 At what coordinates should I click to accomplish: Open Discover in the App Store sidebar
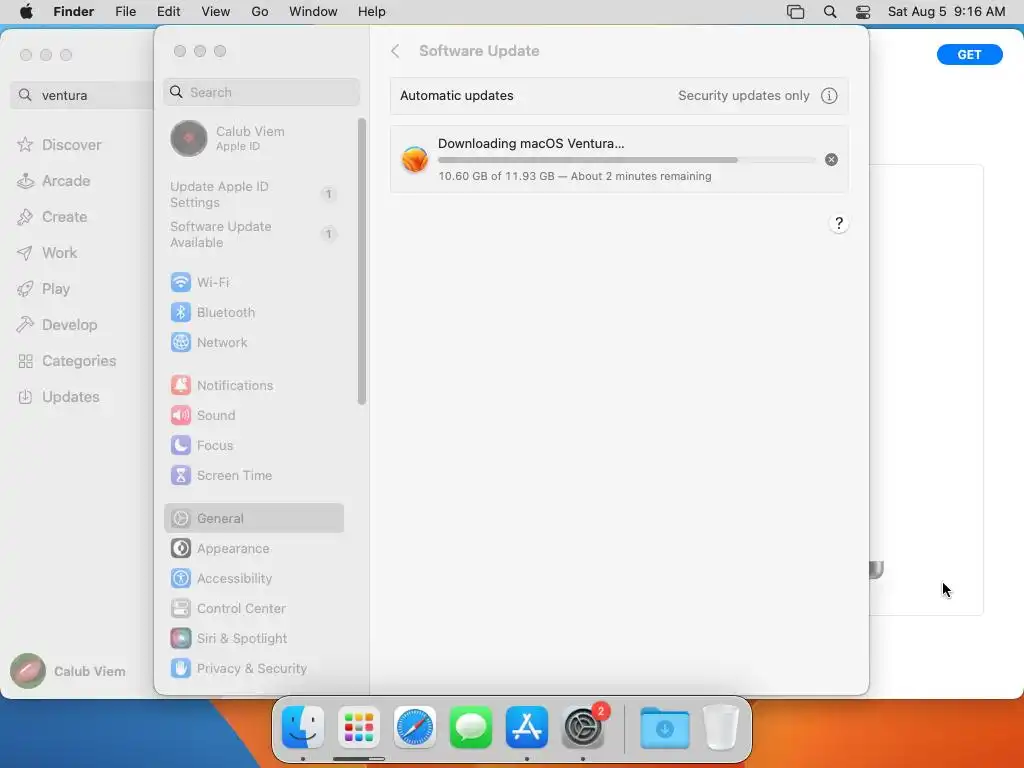point(60,144)
